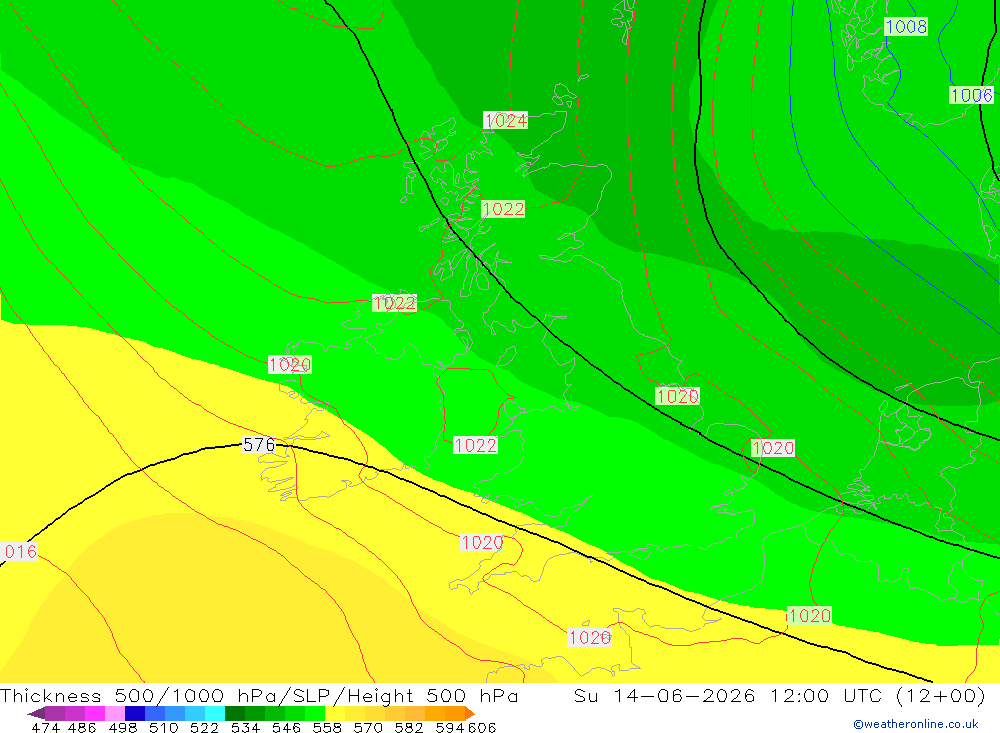Click the weatheronline.co.uk copyright link
The image size is (1000, 733).
915,724
